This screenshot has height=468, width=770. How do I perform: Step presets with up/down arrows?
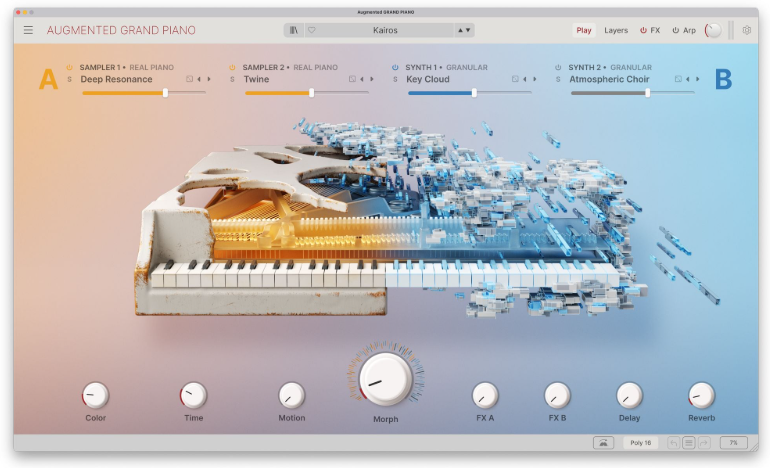pyautogui.click(x=464, y=30)
